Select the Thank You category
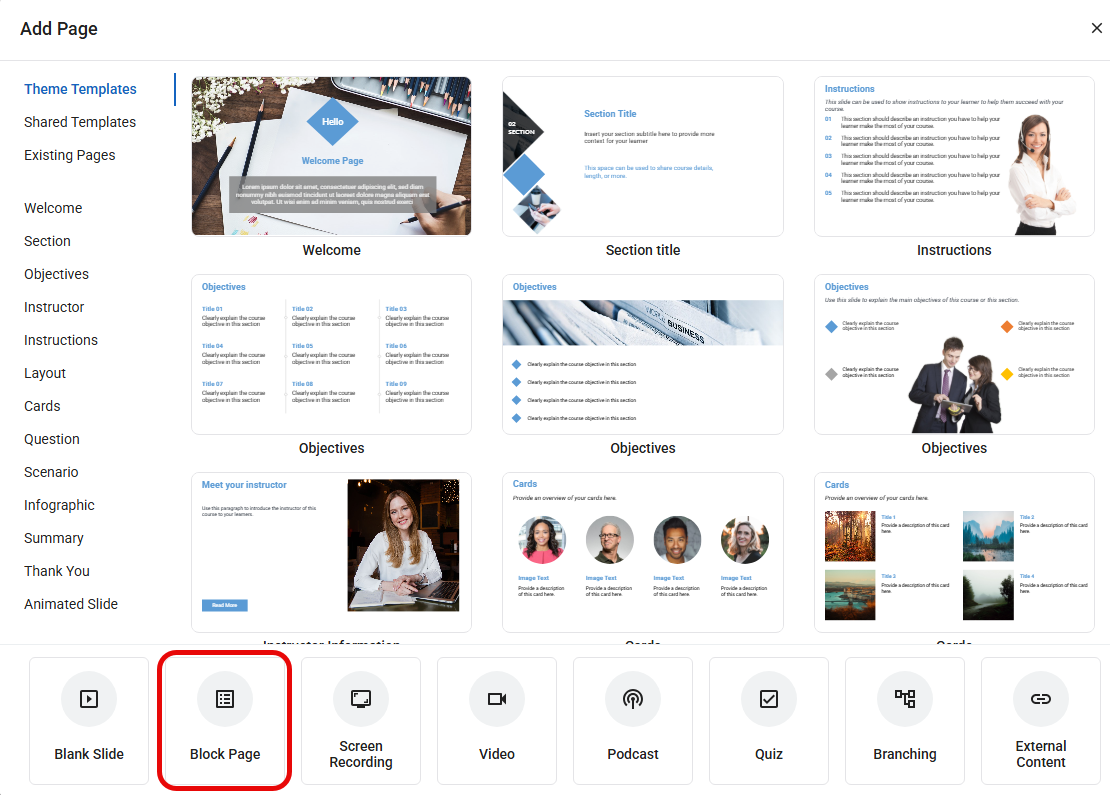This screenshot has height=795, width=1110. point(57,571)
